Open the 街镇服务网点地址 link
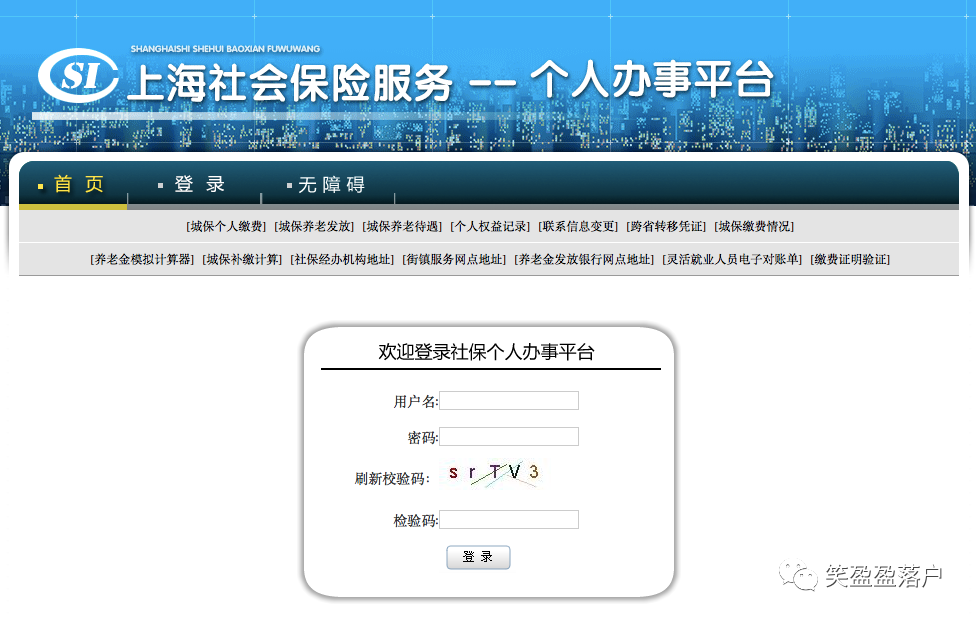976x619 pixels. pos(454,260)
